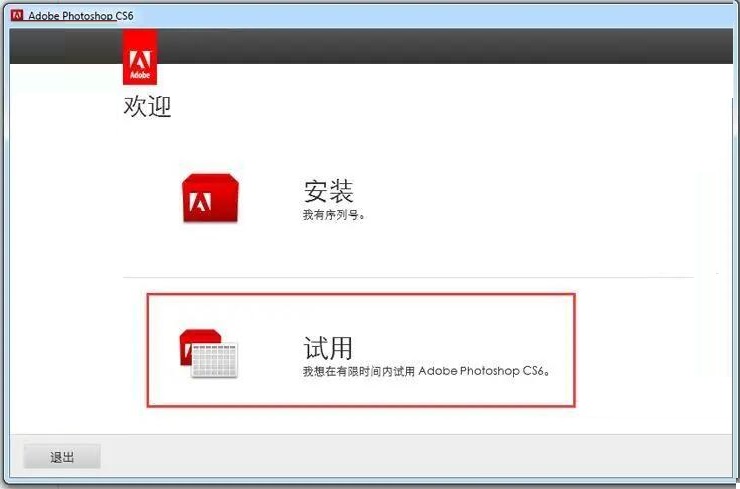Click the red Adobe logo banner
Screen dimensions: 740x489
coord(139,56)
